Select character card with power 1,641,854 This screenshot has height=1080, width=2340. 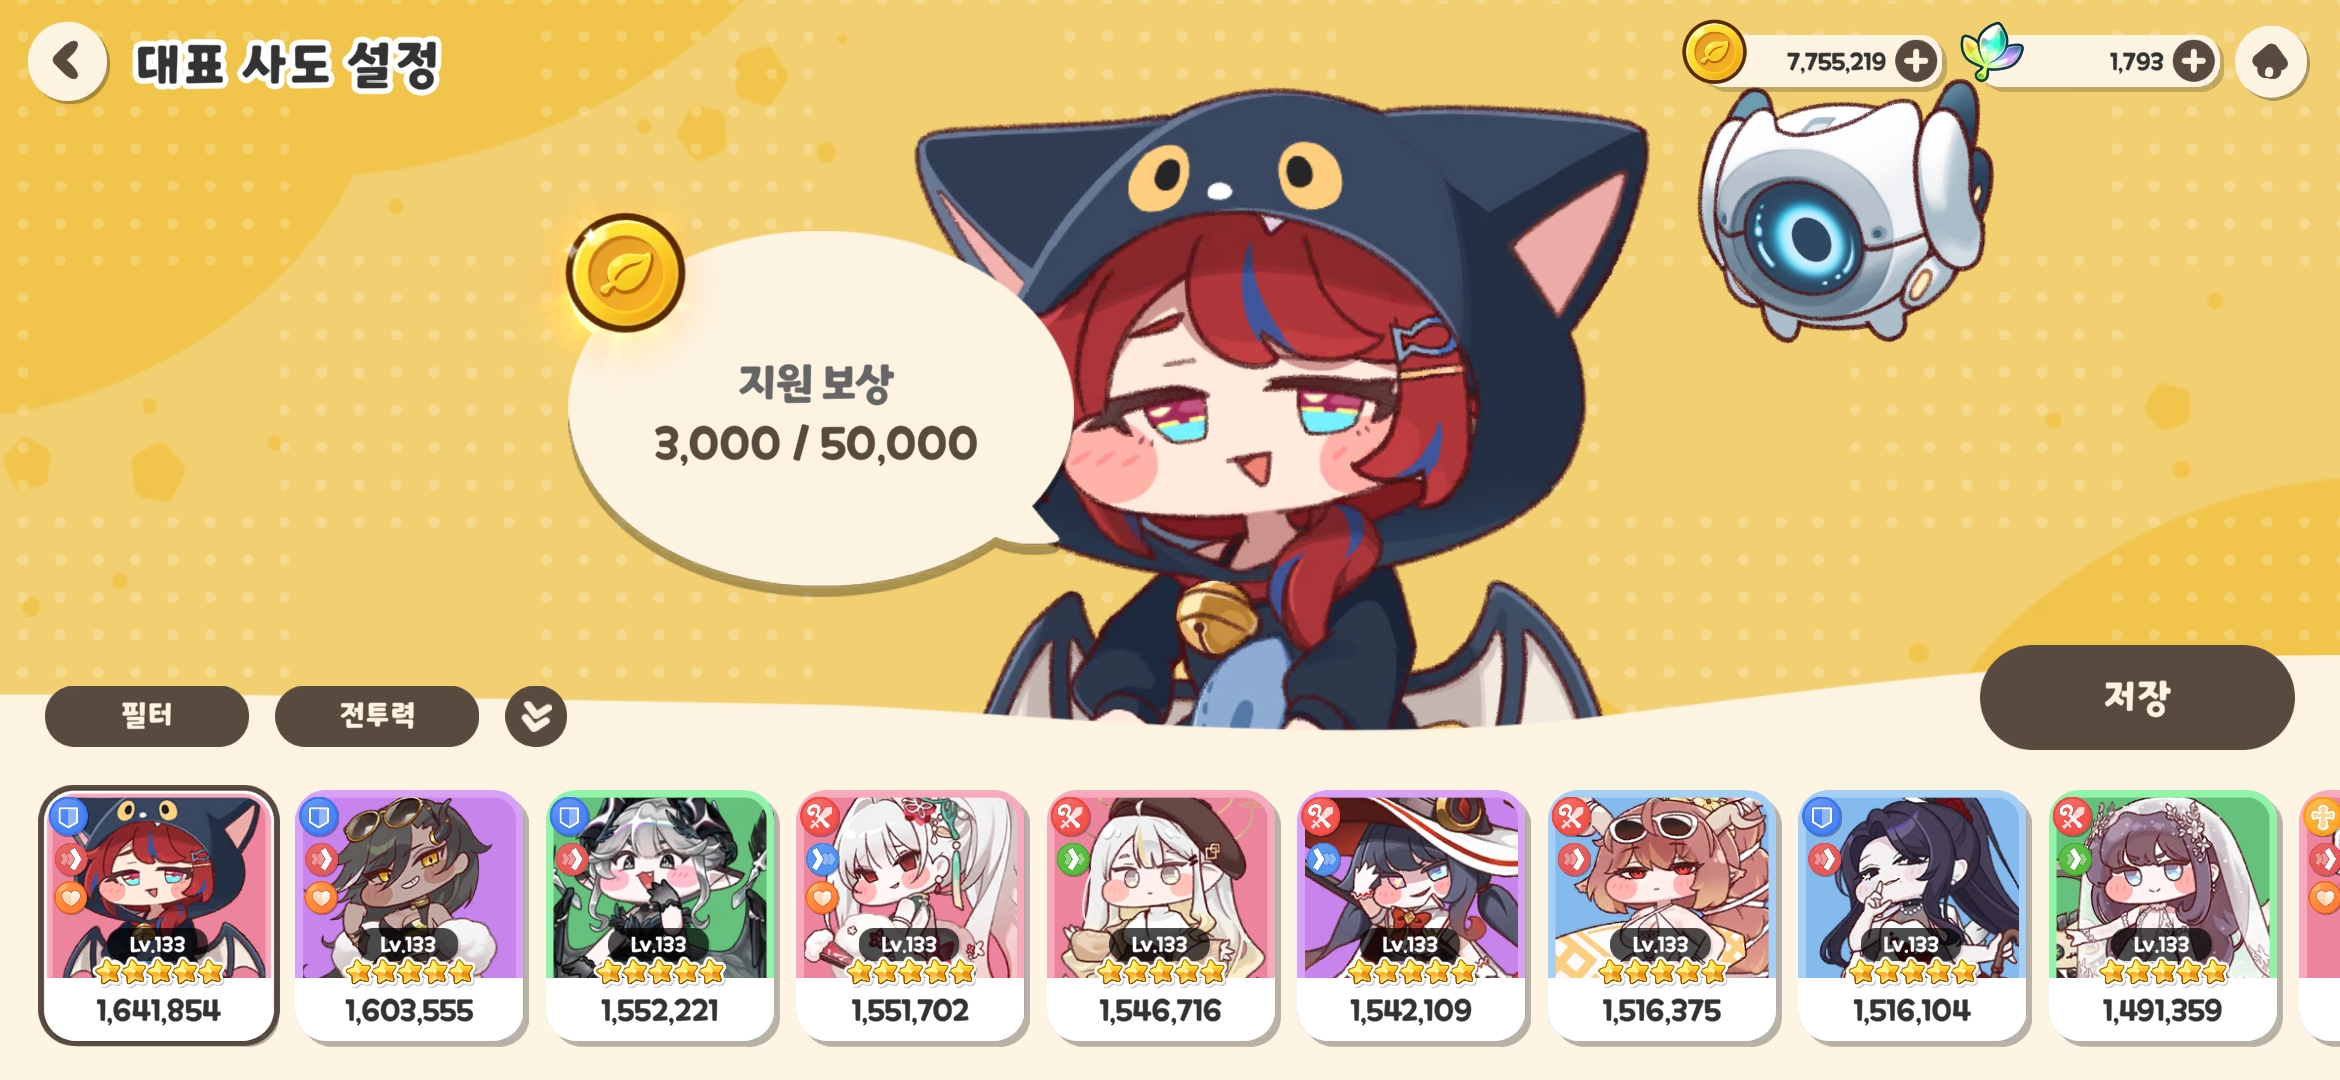pyautogui.click(x=158, y=915)
